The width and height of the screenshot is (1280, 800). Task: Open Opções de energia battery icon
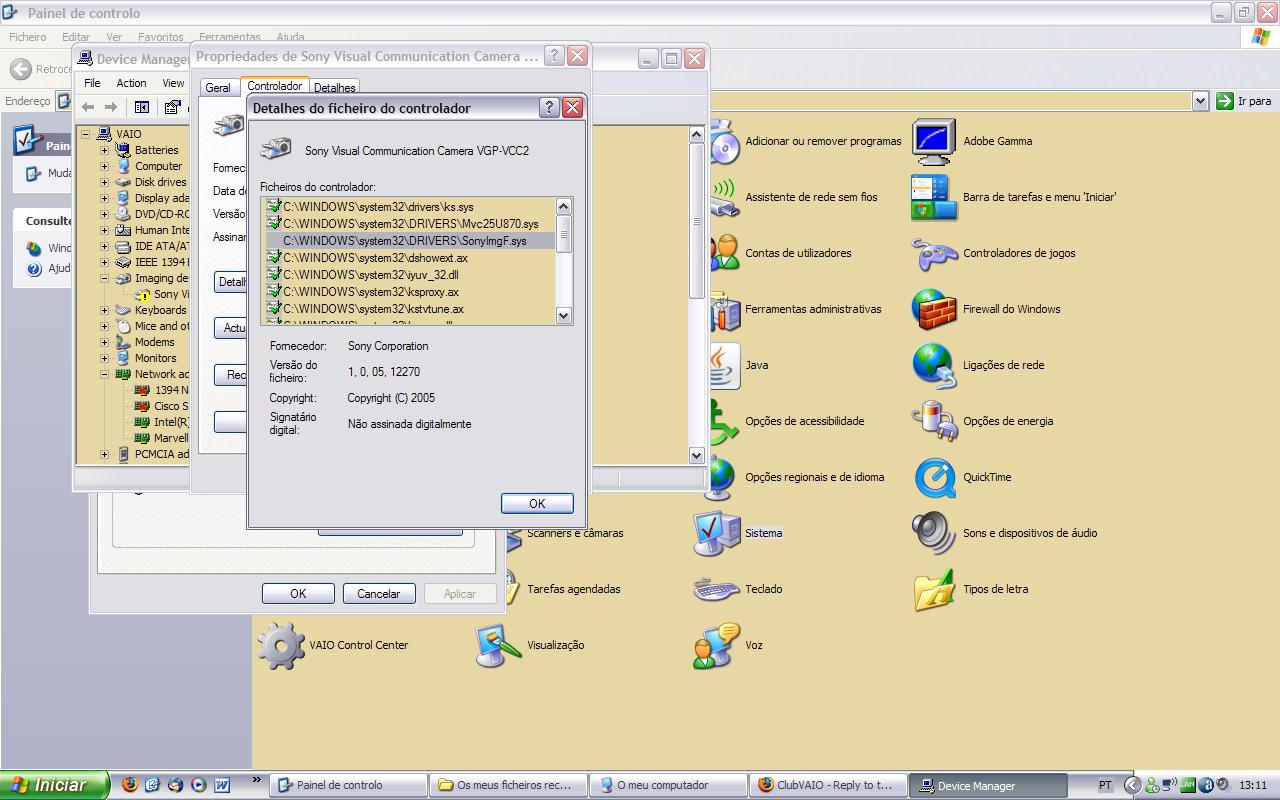point(934,421)
